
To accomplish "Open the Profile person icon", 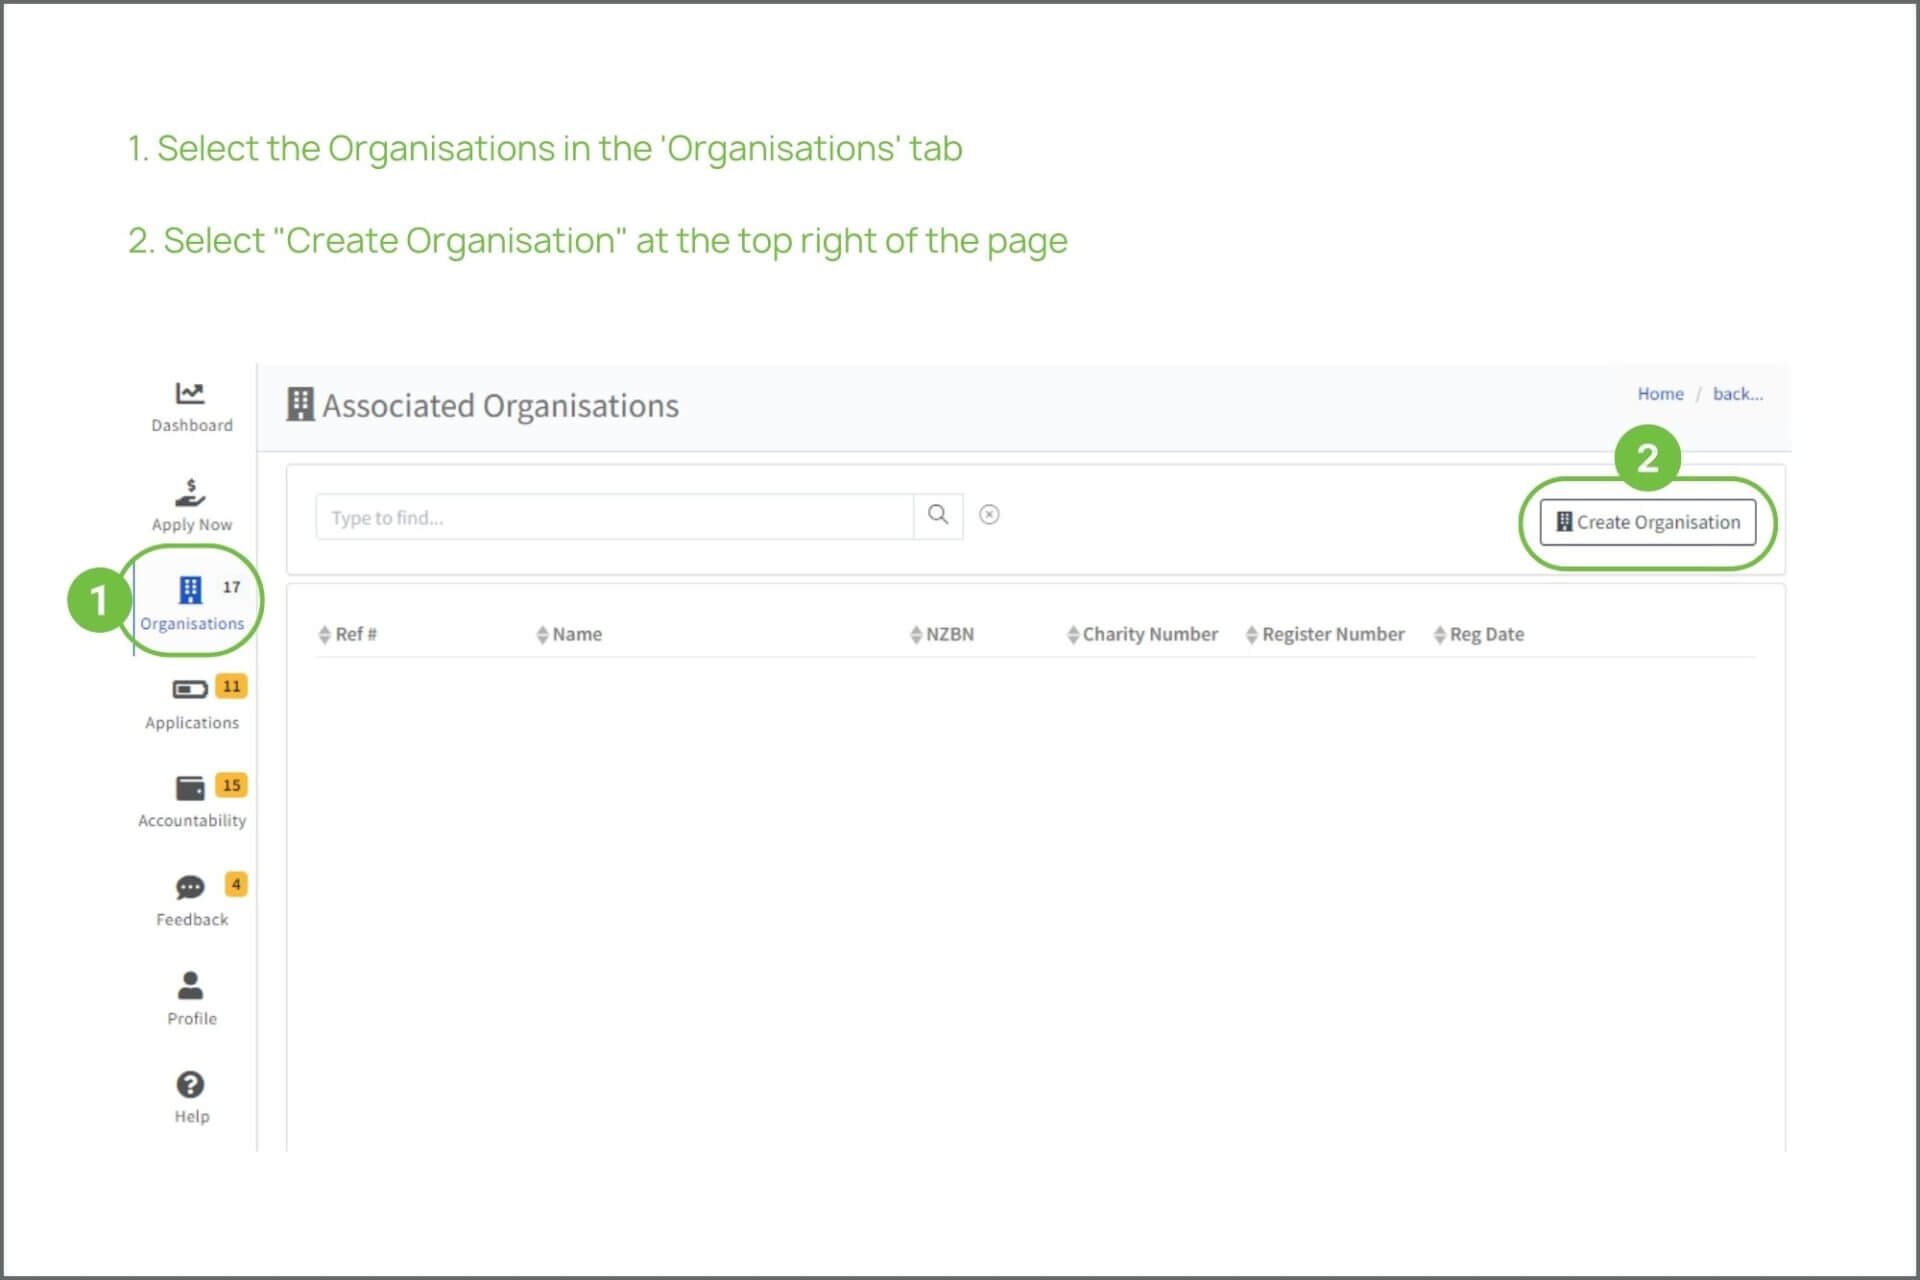I will [x=190, y=986].
